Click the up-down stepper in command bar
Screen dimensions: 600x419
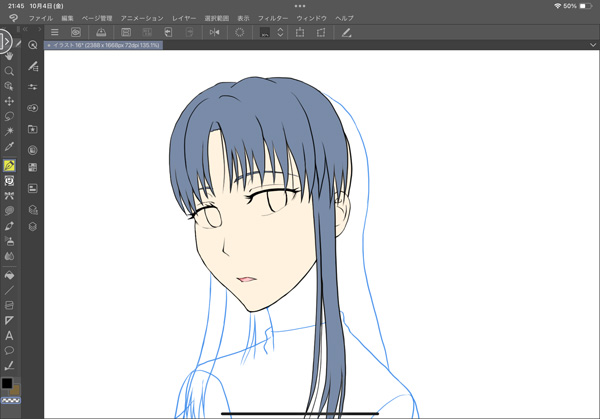(x=281, y=32)
